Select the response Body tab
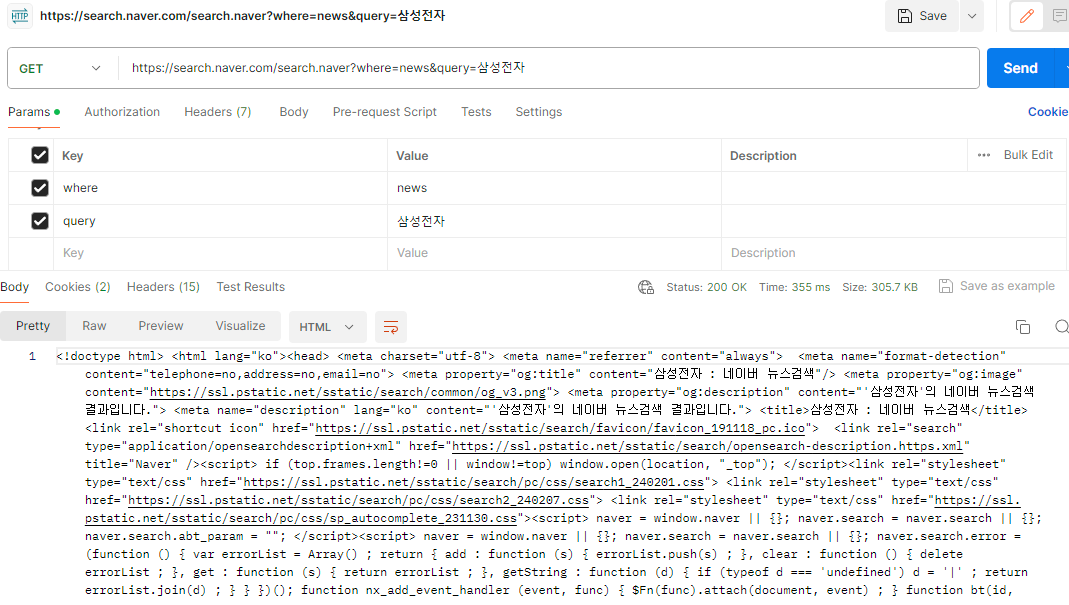The image size is (1069, 605). (14, 287)
